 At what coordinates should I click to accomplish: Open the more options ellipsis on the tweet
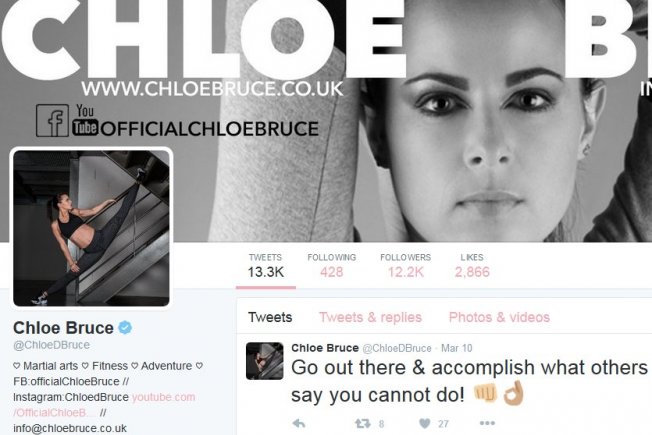[x=487, y=423]
